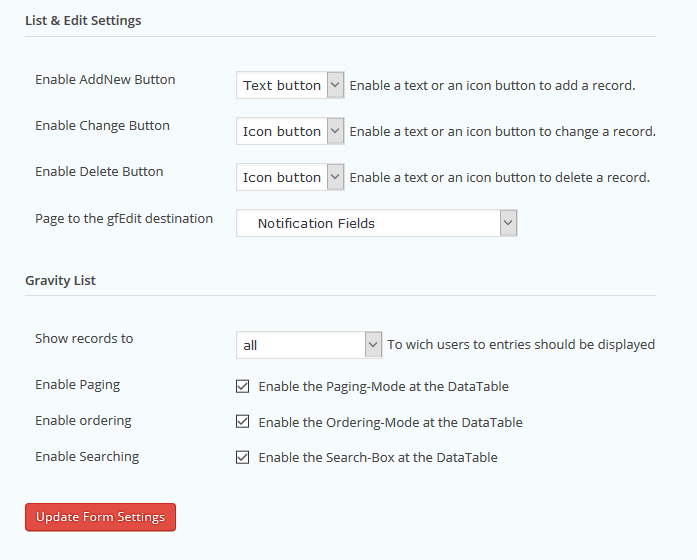Toggle the Enable ordering checkbox
Viewport: 697px width, 560px height.
click(x=242, y=422)
